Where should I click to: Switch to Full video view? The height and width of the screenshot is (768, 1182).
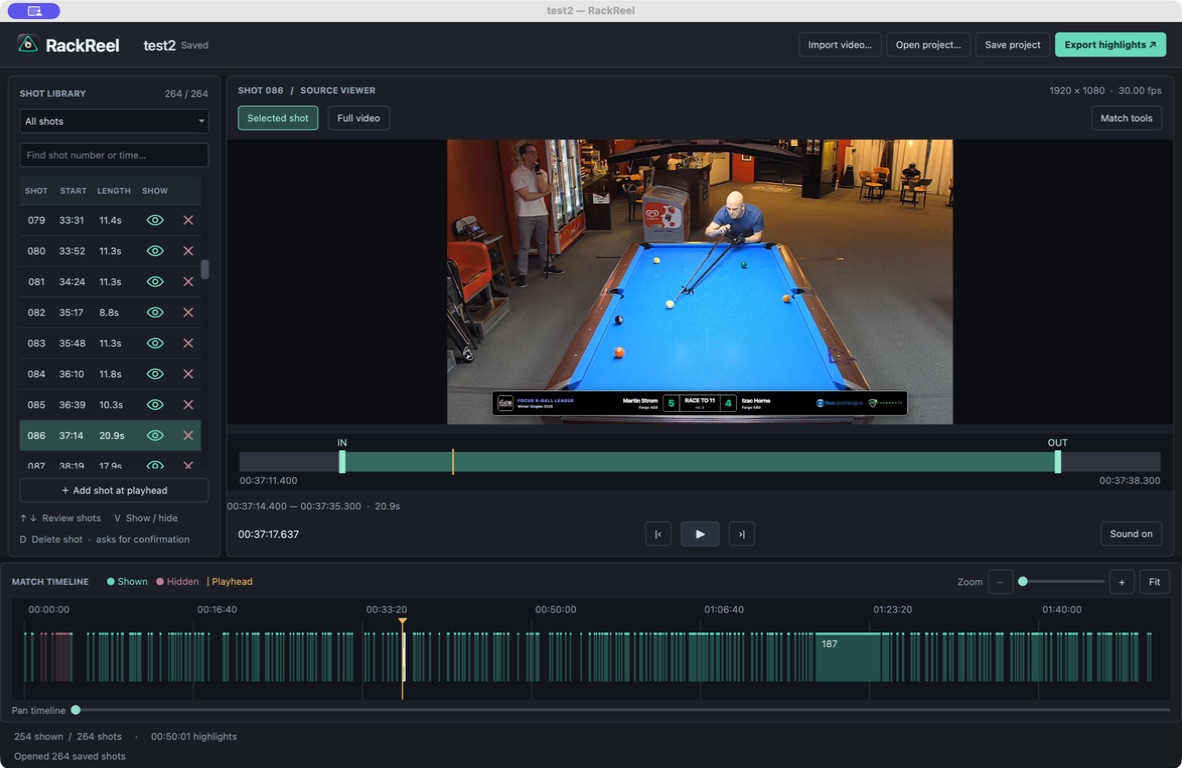coord(358,118)
